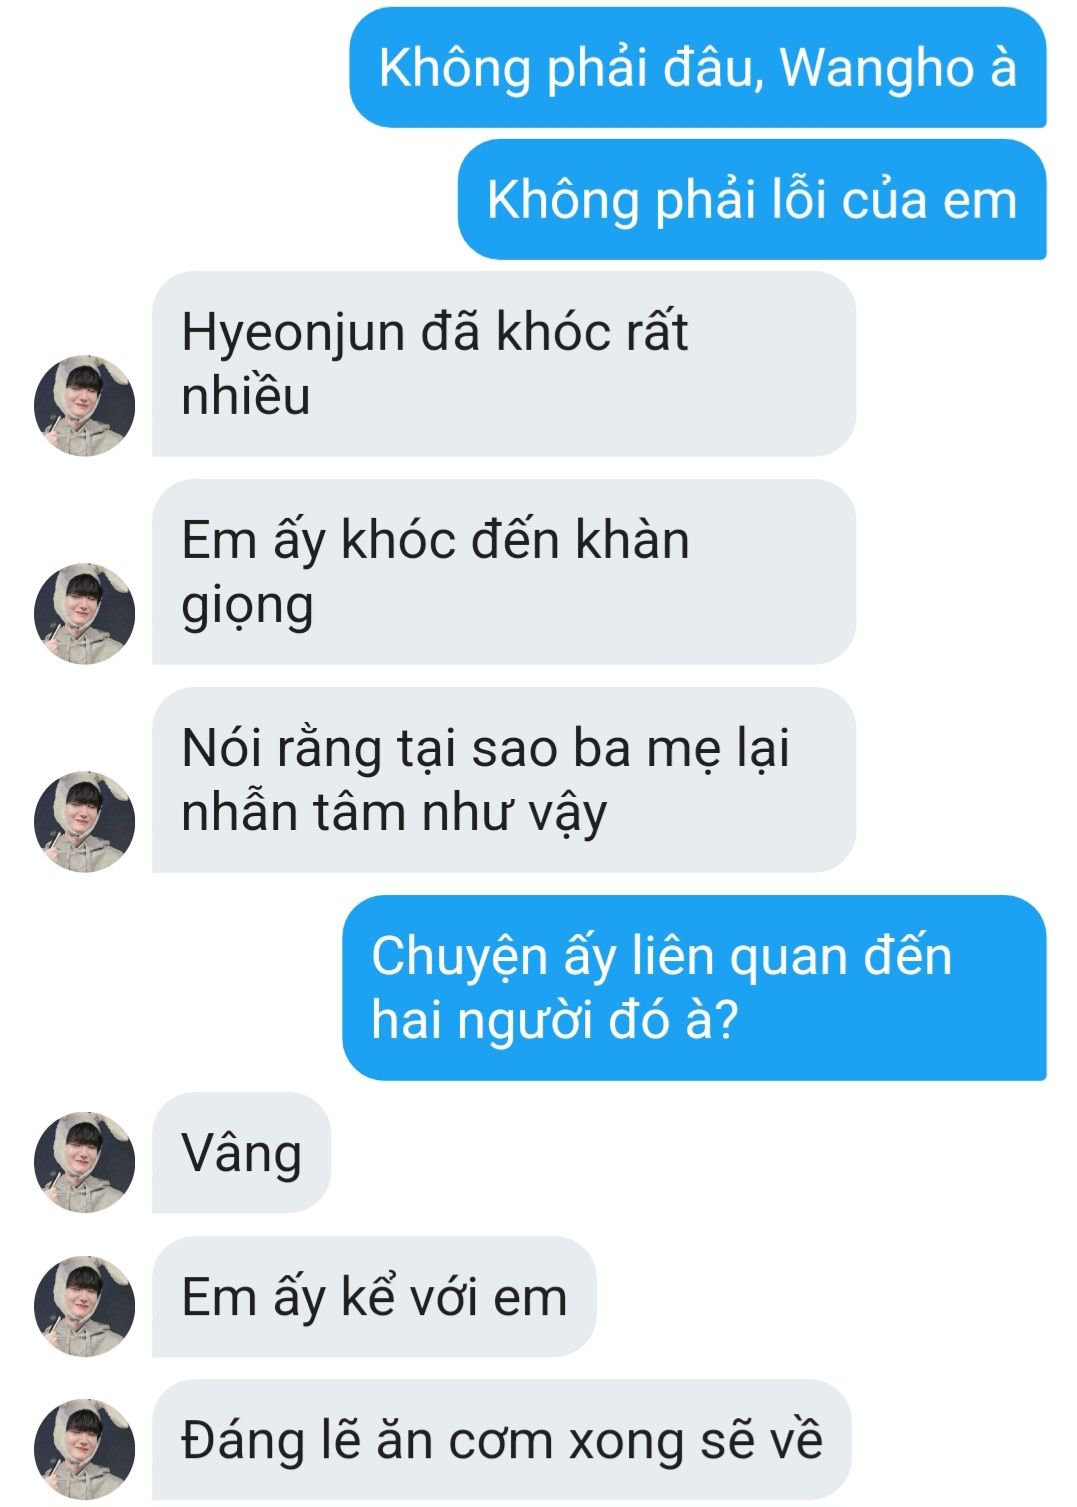Tap the "Nói rằng tại sao ba mẹ" message
1077x1507 pixels.
tap(504, 780)
